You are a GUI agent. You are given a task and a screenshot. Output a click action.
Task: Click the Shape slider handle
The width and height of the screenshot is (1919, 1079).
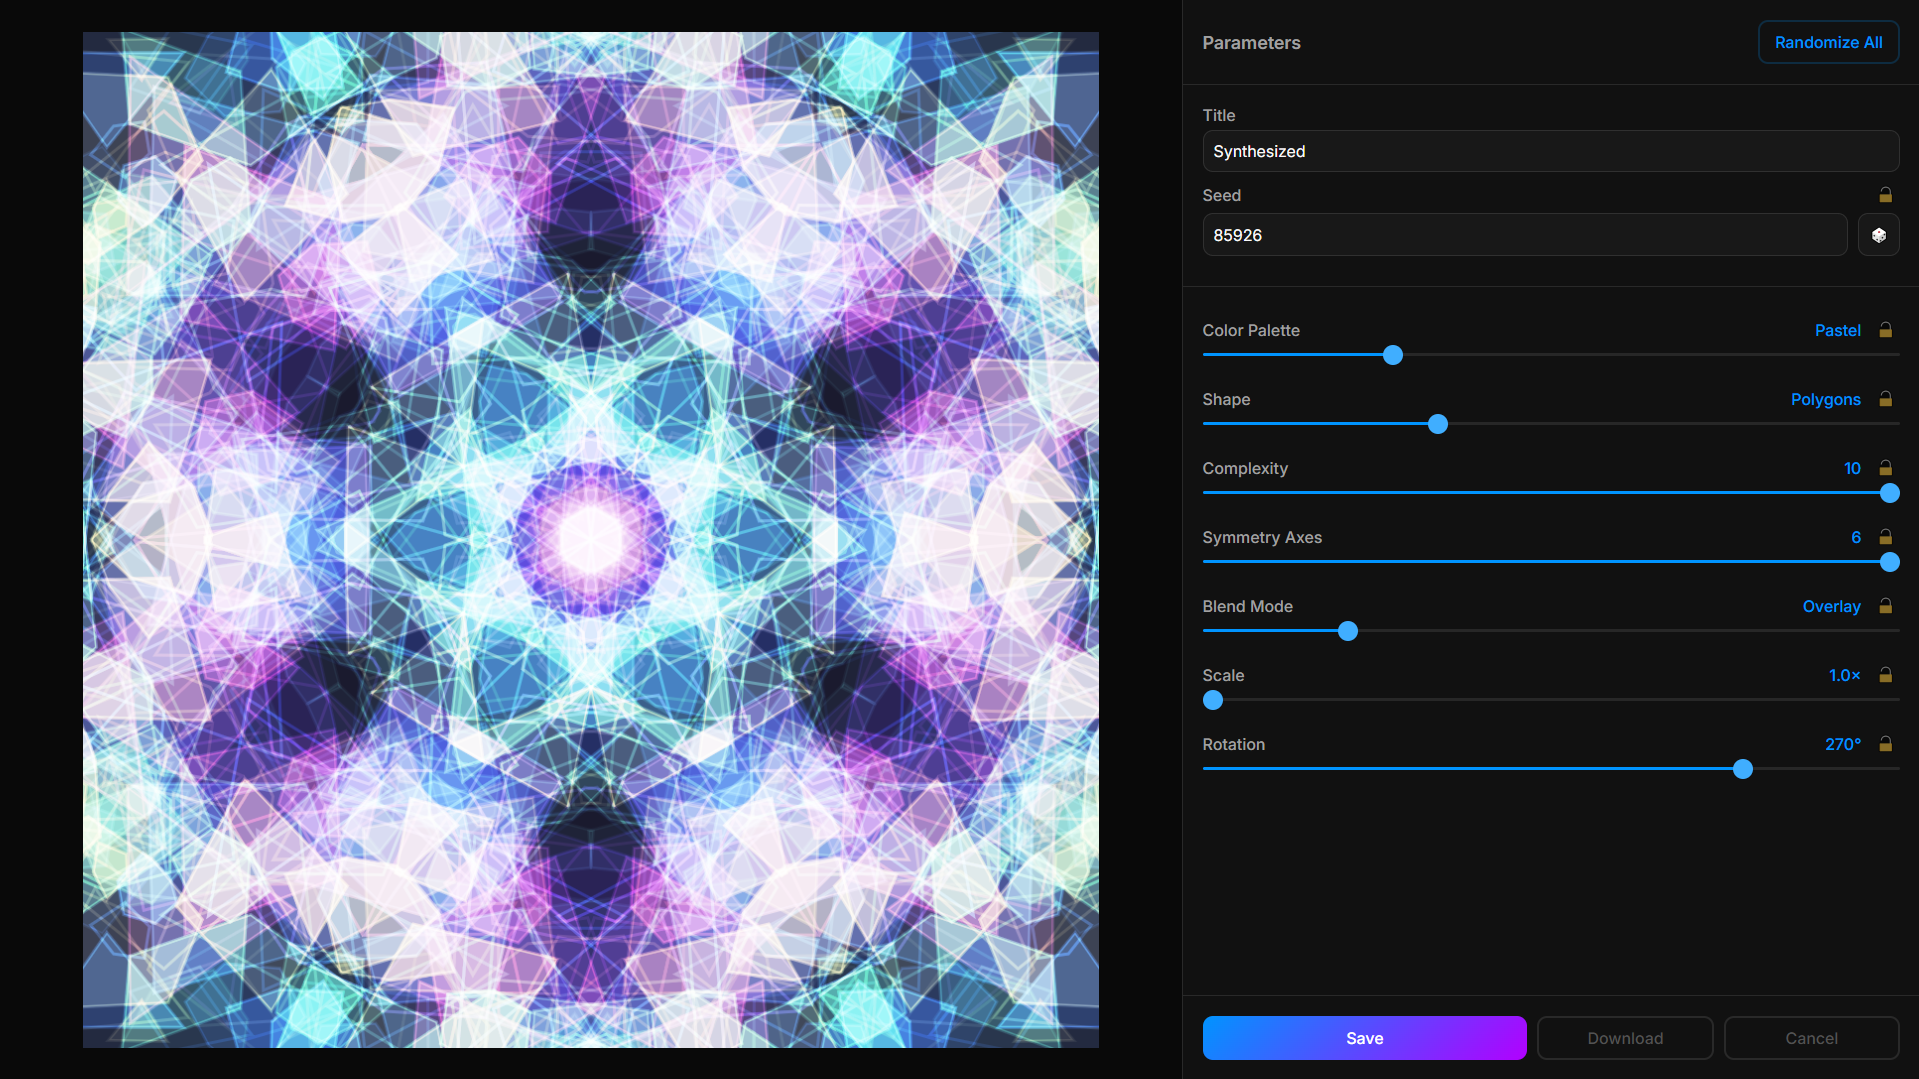[x=1437, y=424]
